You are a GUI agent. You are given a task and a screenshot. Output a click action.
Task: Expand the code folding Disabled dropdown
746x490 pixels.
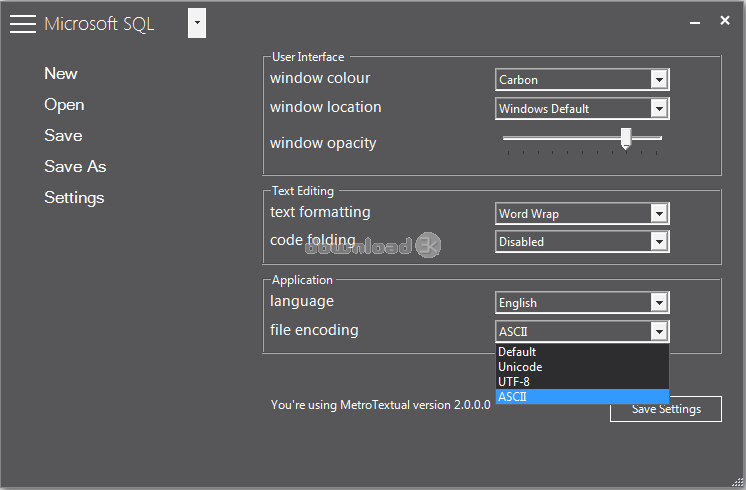[x=582, y=242]
